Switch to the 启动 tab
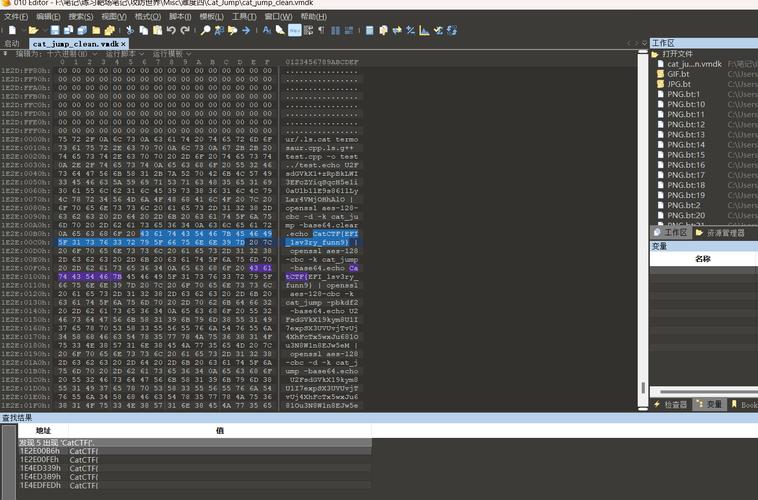The width and height of the screenshot is (758, 500). coord(12,44)
